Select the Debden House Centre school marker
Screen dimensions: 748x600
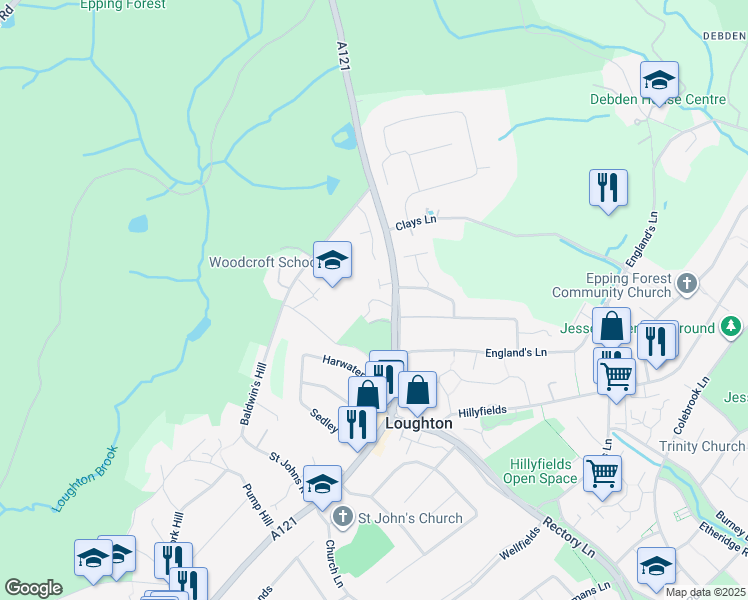(x=659, y=83)
